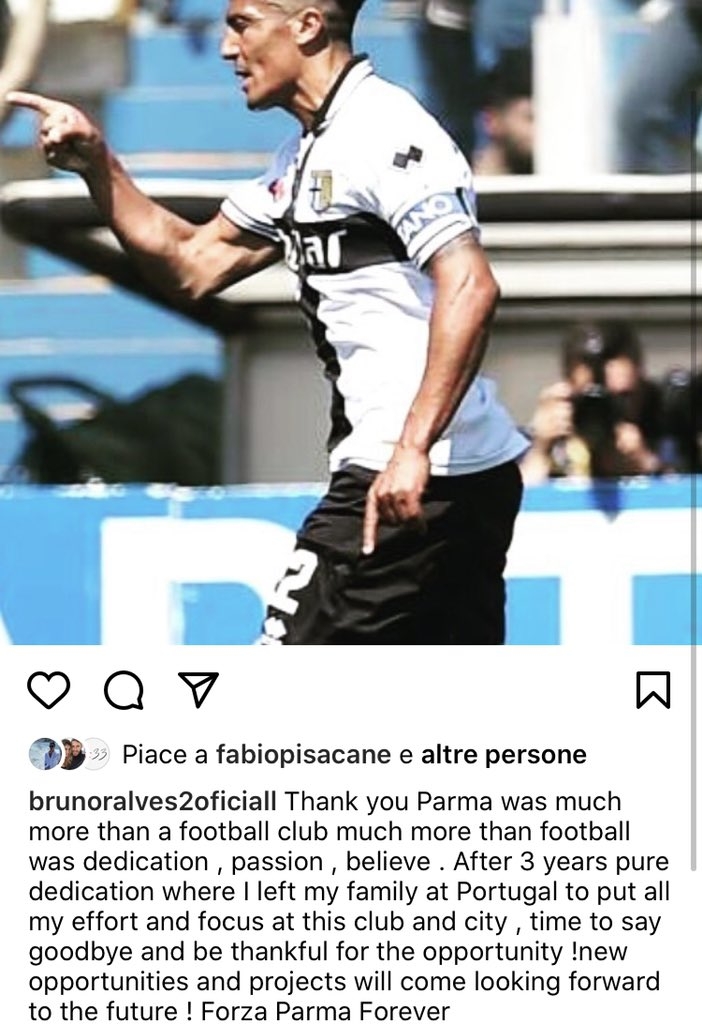The height and width of the screenshot is (1024, 702).
Task: Open fabiopisacane profile link
Action: [x=303, y=755]
